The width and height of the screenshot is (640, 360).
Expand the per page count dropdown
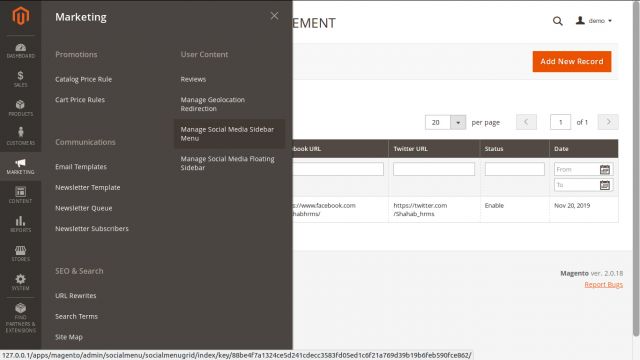tap(458, 122)
